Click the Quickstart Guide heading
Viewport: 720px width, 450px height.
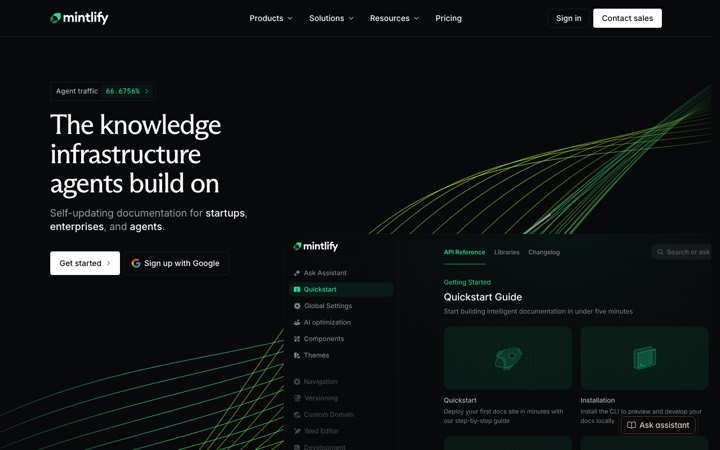[x=483, y=297]
